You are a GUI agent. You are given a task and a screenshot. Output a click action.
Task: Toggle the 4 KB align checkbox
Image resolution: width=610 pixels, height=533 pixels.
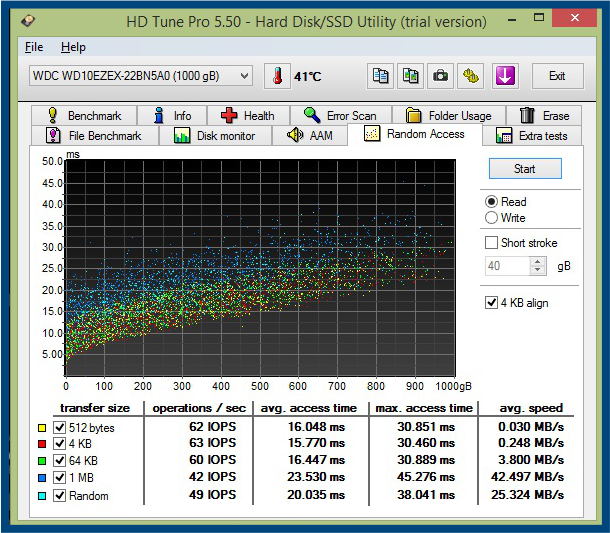click(x=491, y=302)
